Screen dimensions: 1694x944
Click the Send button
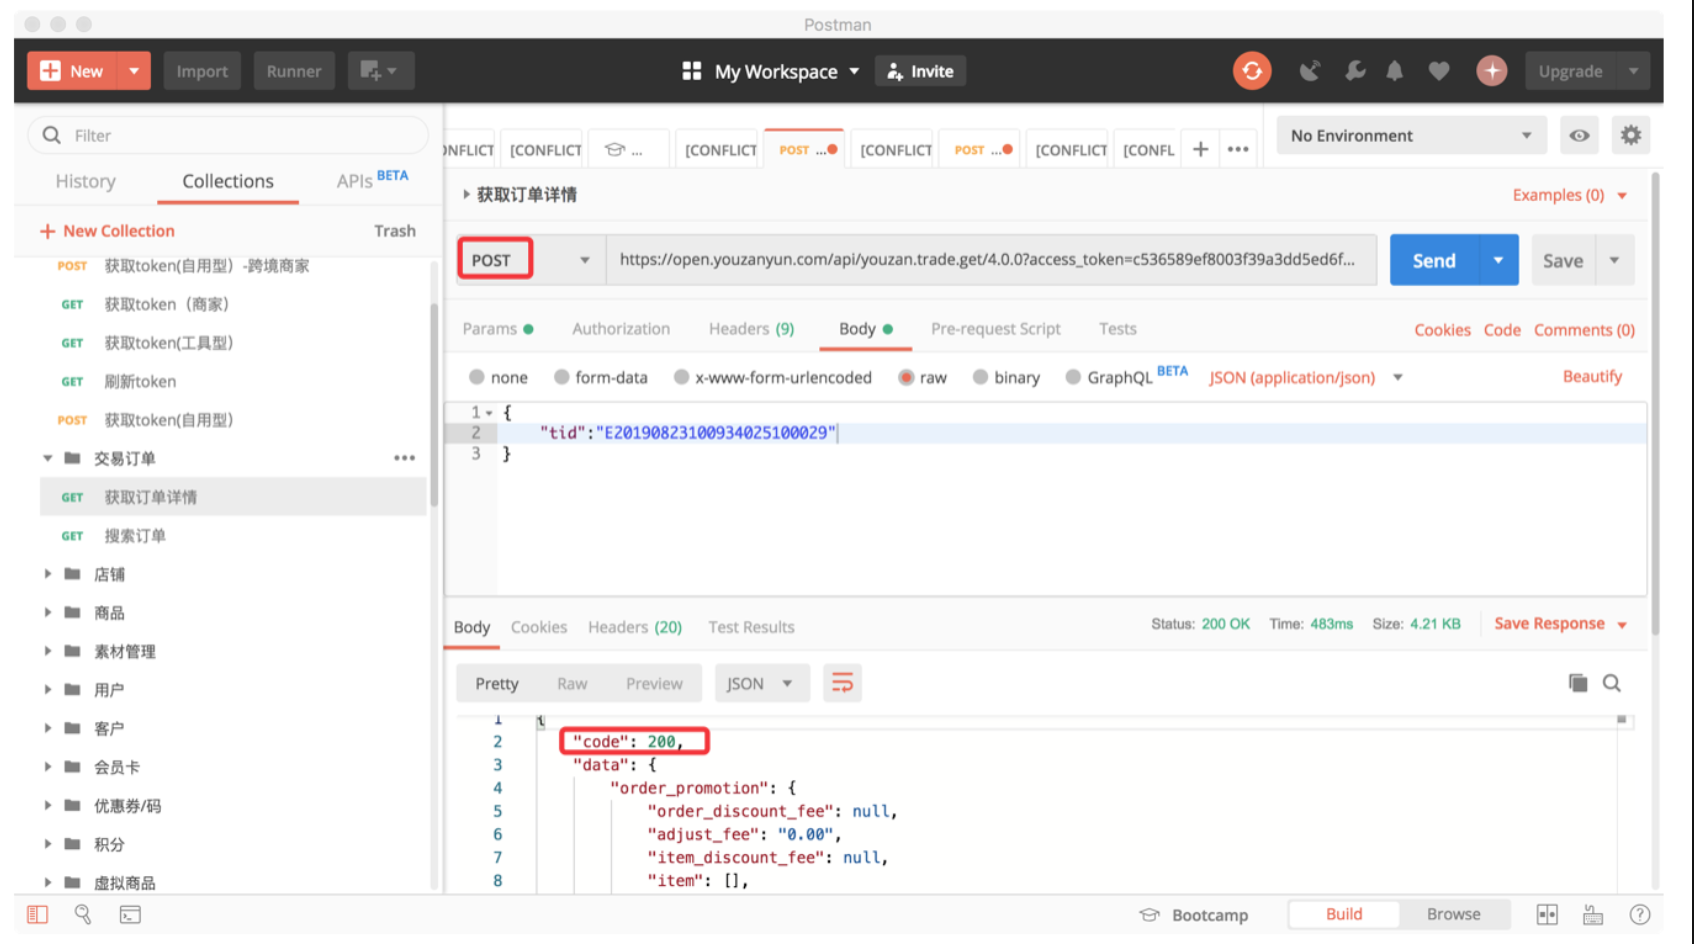click(1434, 260)
